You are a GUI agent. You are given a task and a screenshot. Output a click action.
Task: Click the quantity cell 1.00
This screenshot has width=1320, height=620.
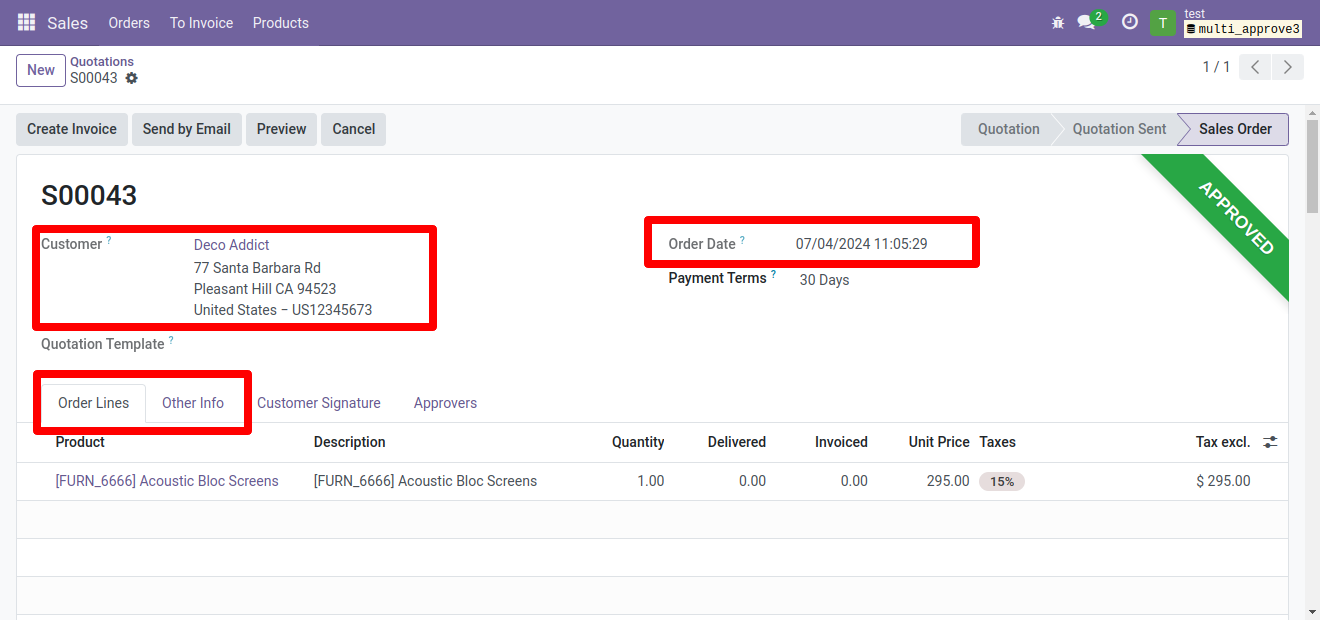click(651, 481)
